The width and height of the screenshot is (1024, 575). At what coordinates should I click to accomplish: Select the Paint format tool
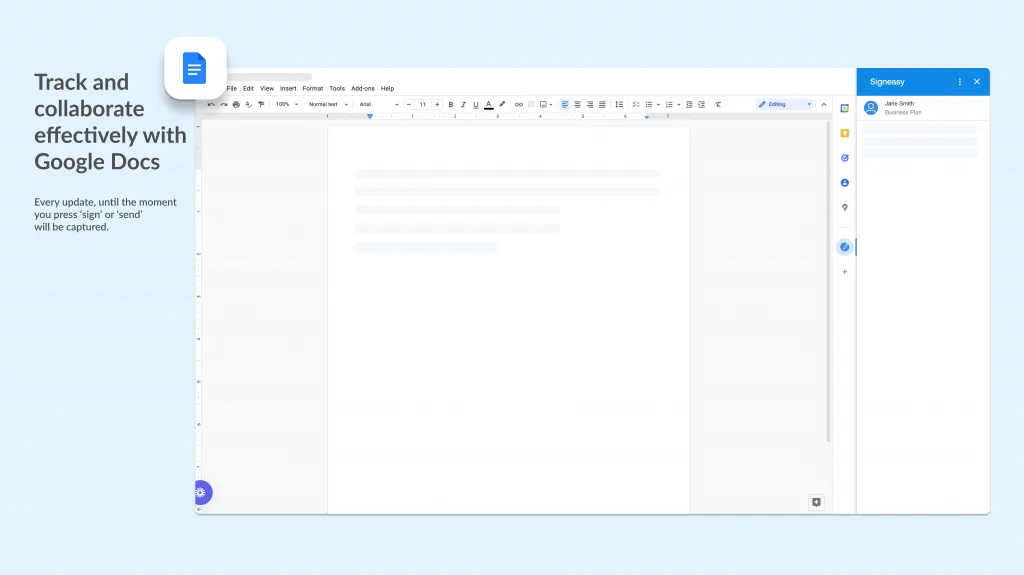click(x=261, y=105)
